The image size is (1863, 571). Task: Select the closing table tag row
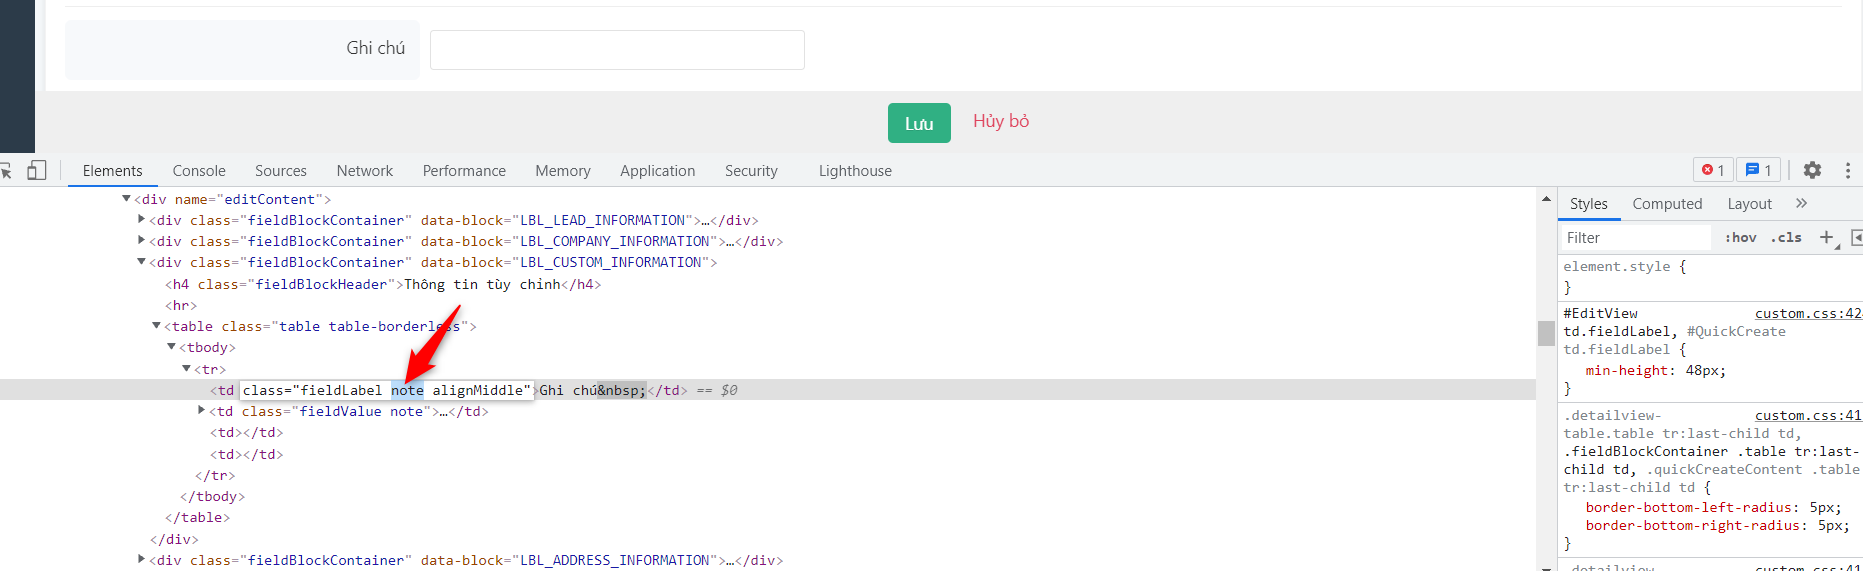click(197, 517)
